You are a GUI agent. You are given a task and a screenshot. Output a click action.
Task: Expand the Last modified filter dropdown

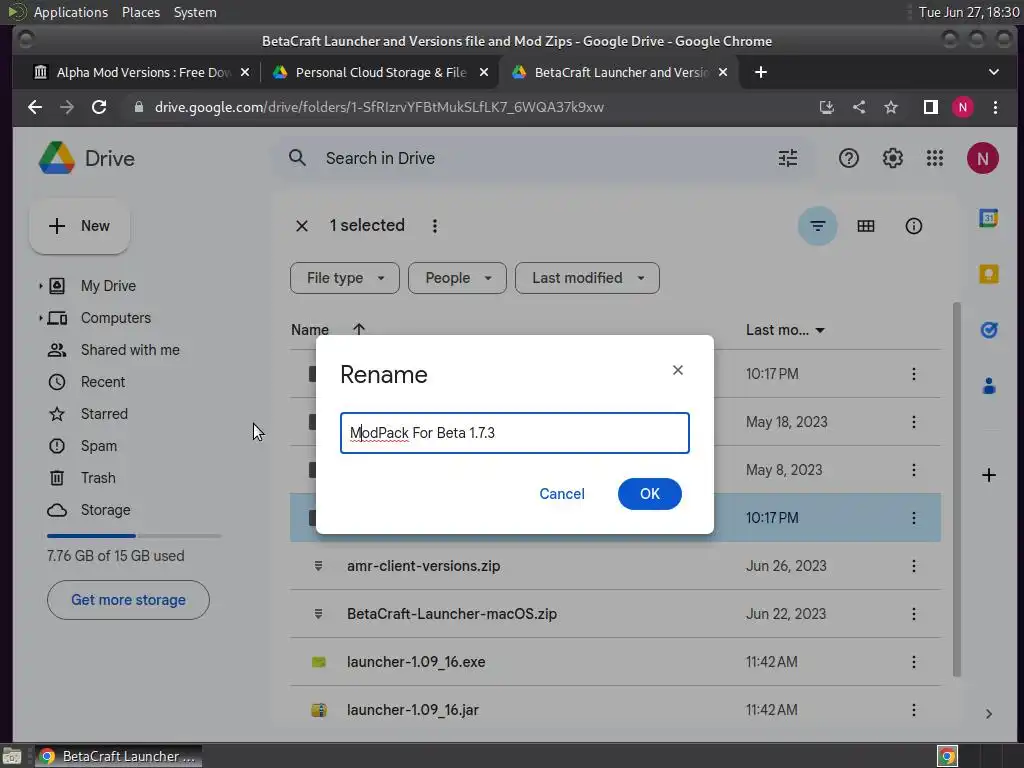pos(587,278)
